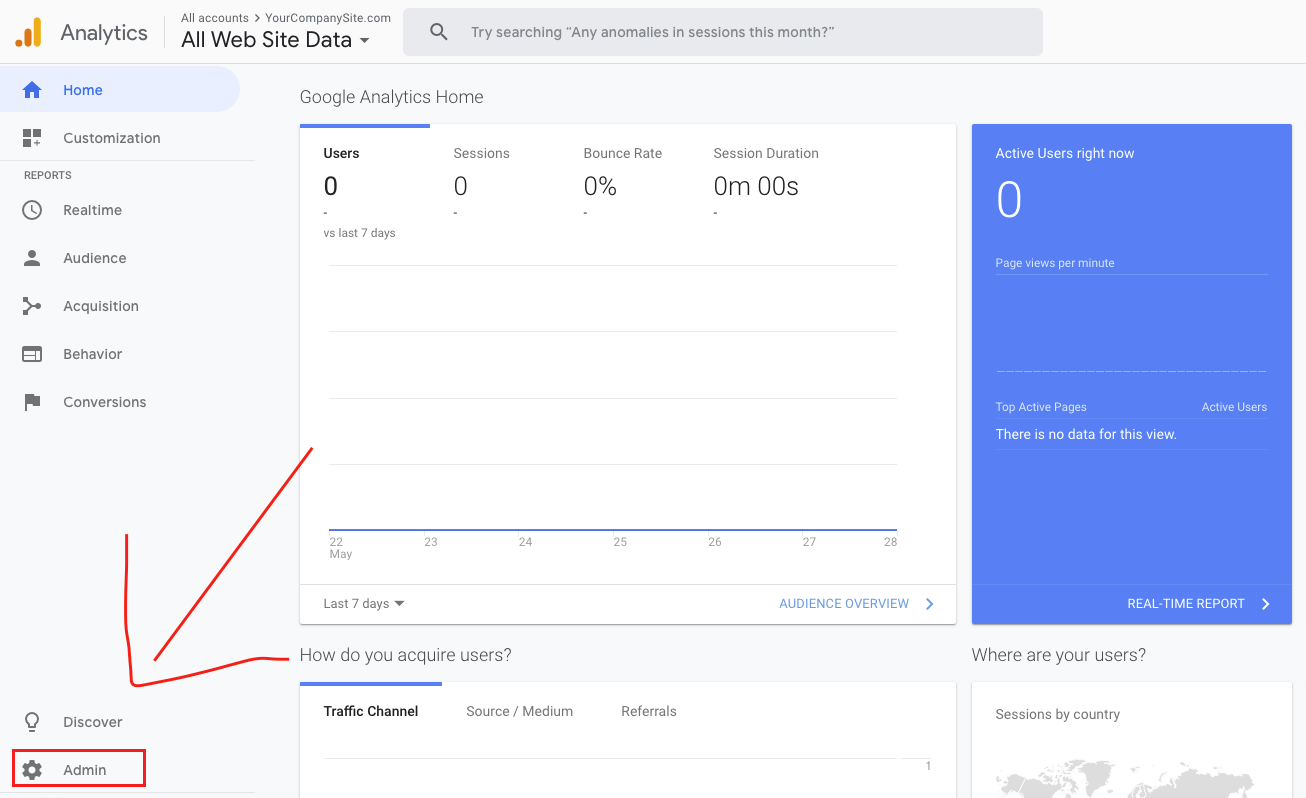Switch to the Traffic Channel tab

371,711
